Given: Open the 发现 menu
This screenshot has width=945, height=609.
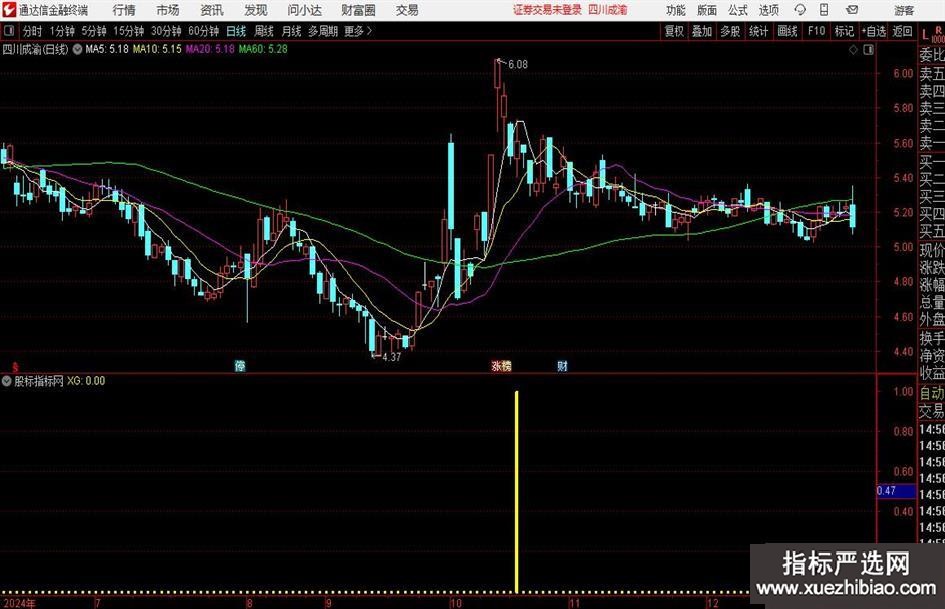Looking at the screenshot, I should (256, 10).
